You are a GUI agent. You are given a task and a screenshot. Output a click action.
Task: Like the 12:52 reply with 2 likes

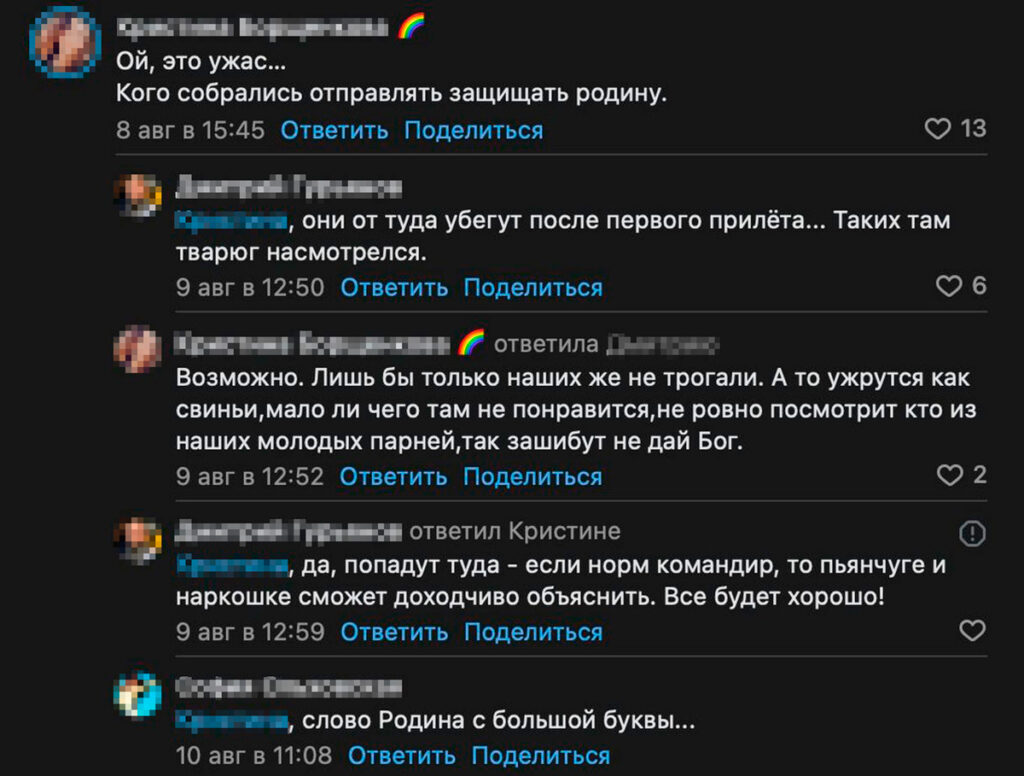948,475
